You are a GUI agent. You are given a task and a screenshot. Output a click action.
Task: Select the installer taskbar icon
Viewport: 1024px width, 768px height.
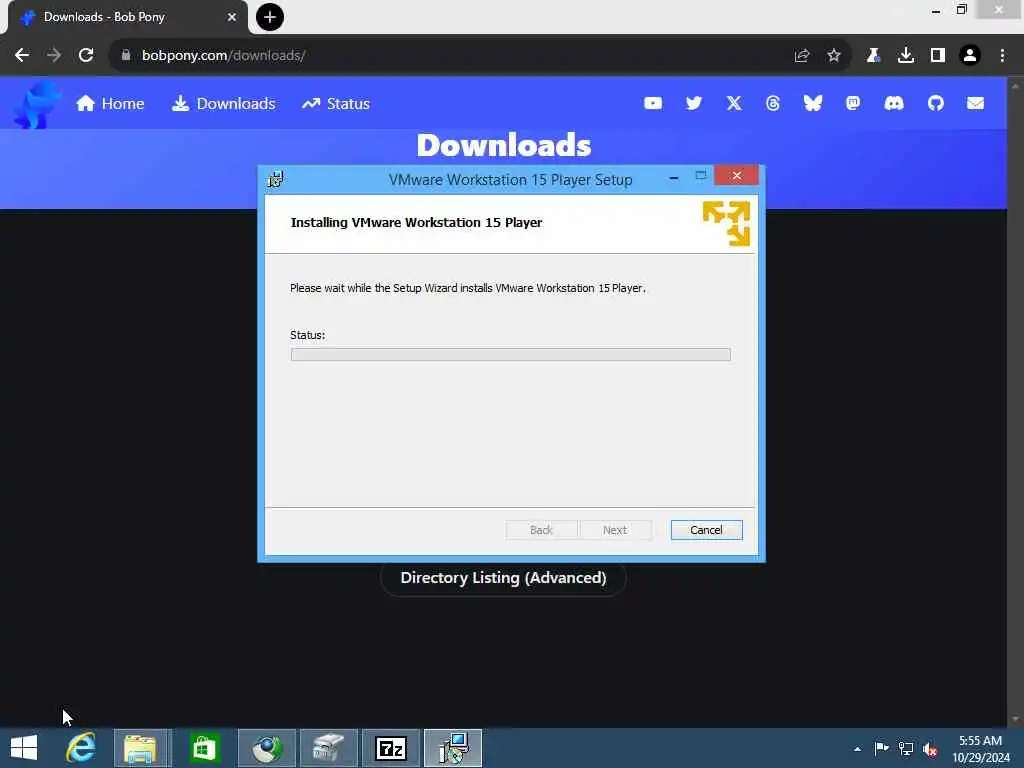[x=453, y=748]
